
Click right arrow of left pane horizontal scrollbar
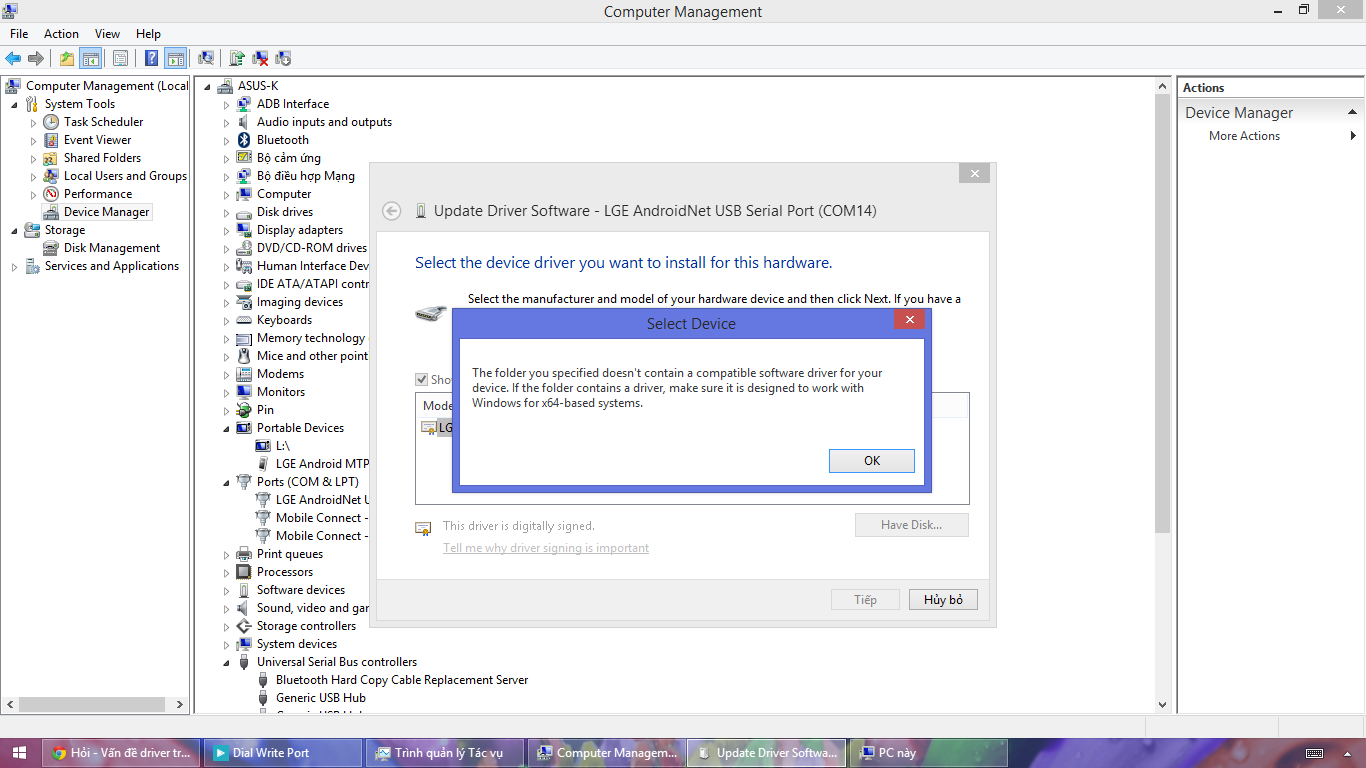click(x=180, y=704)
